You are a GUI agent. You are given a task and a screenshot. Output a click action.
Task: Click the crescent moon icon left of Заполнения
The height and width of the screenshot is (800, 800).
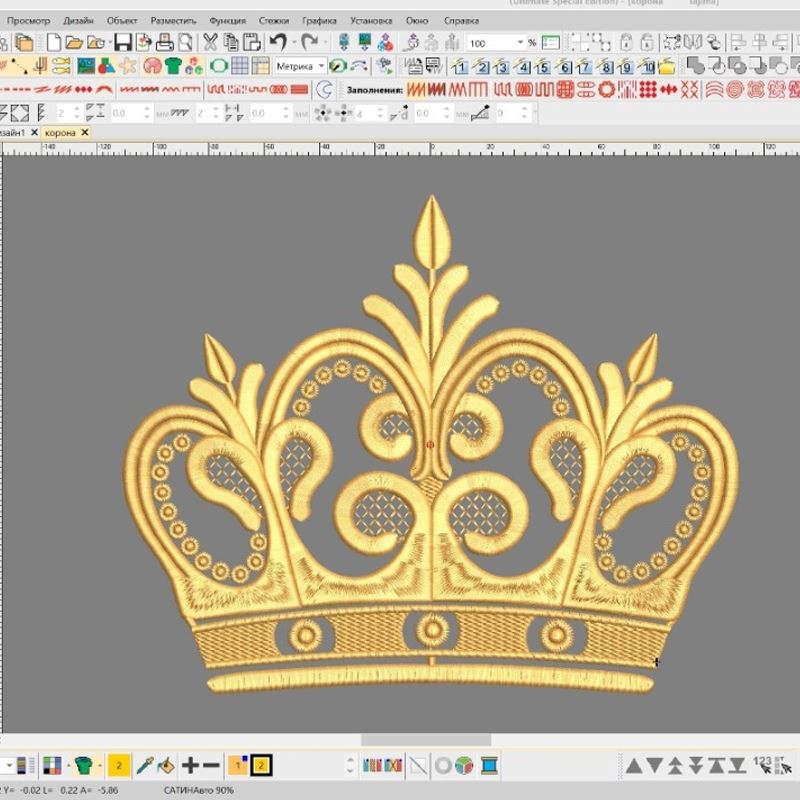tap(324, 90)
